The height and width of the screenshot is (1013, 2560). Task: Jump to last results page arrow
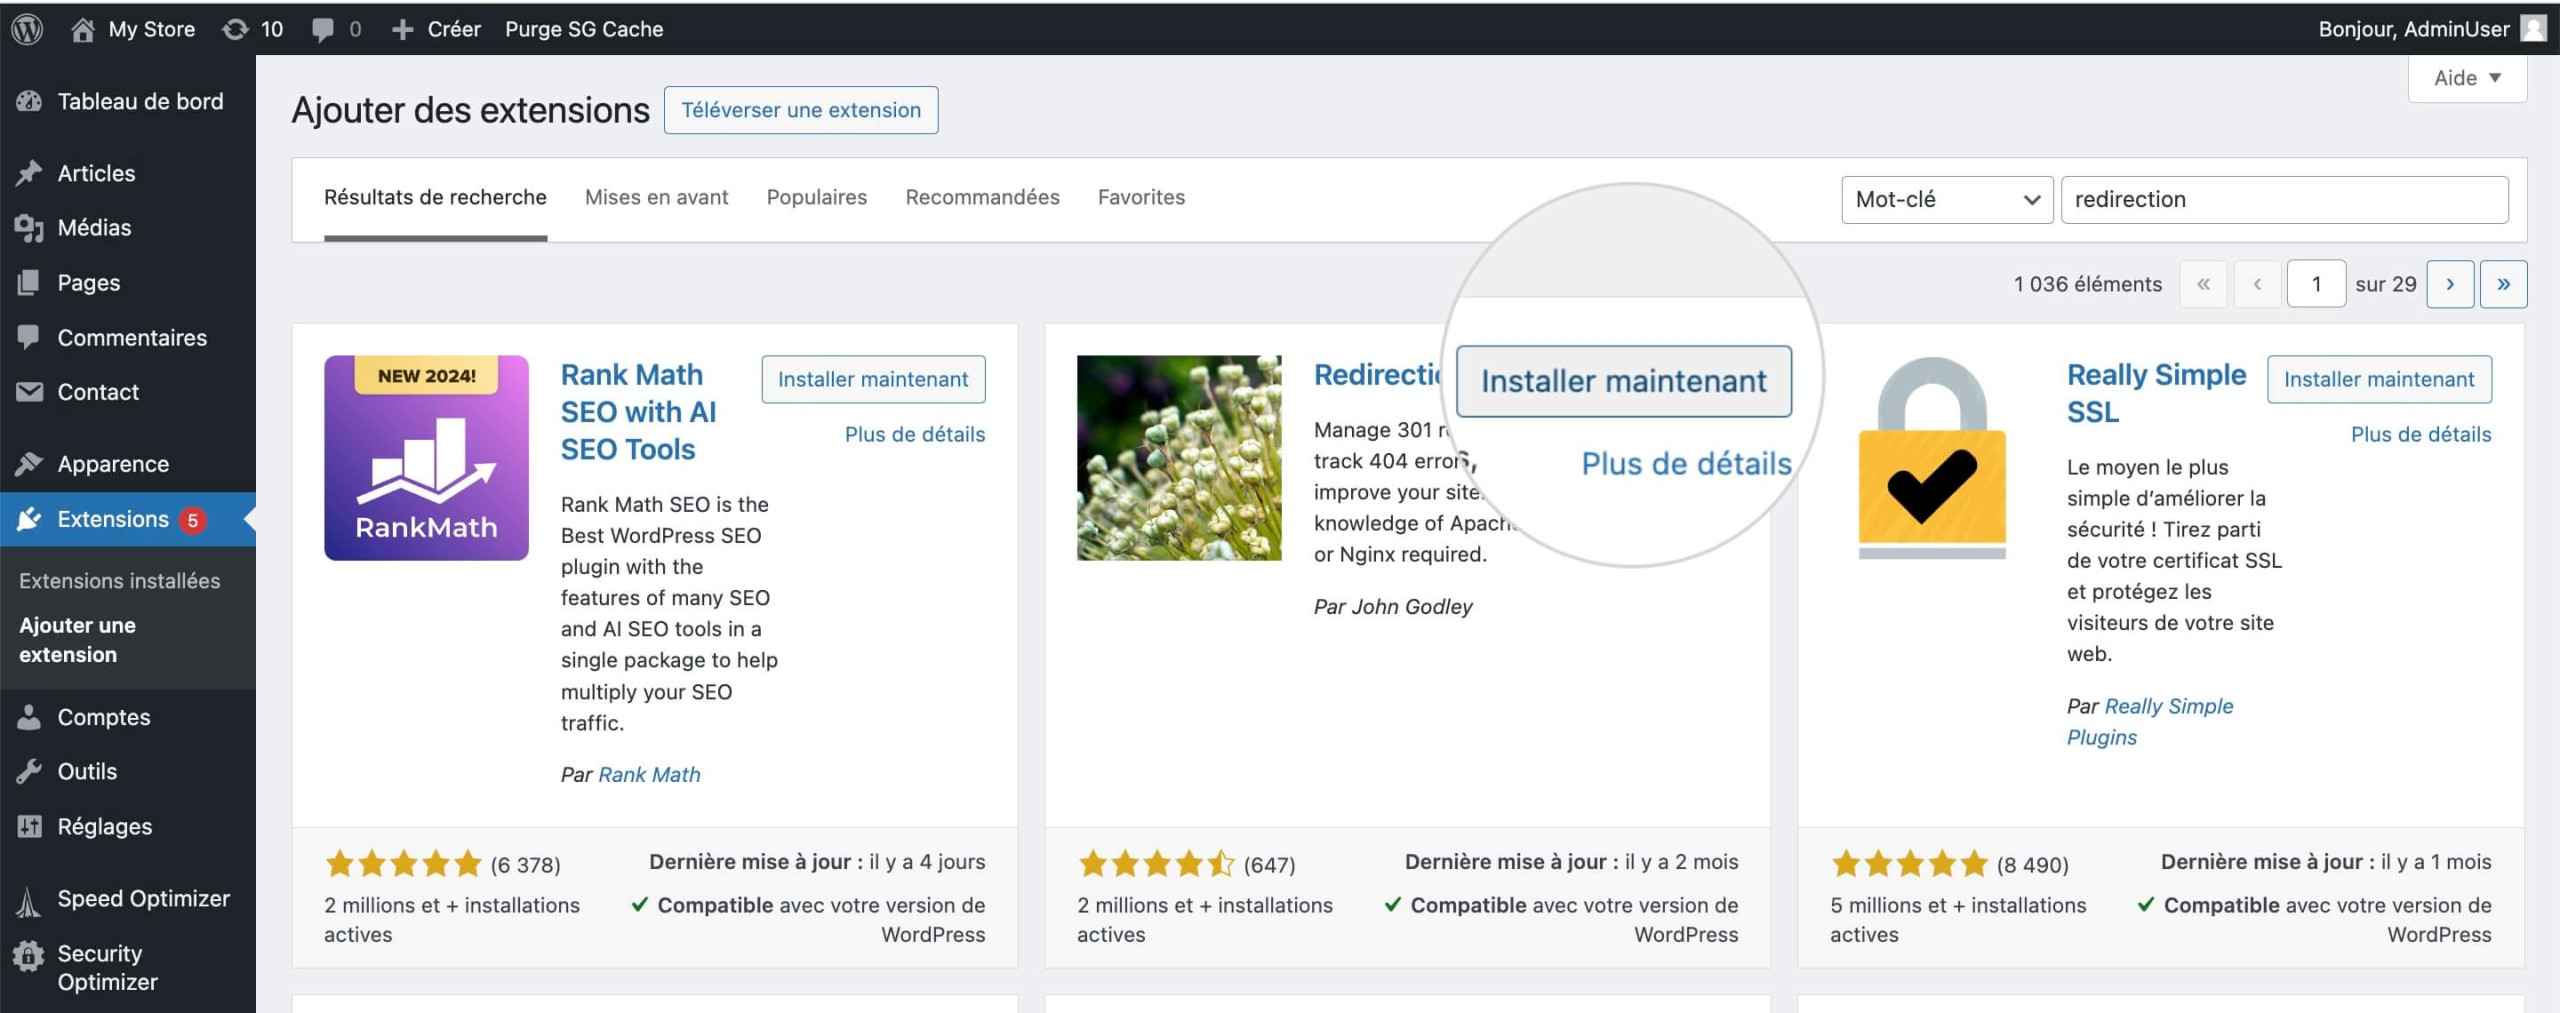(x=2503, y=284)
